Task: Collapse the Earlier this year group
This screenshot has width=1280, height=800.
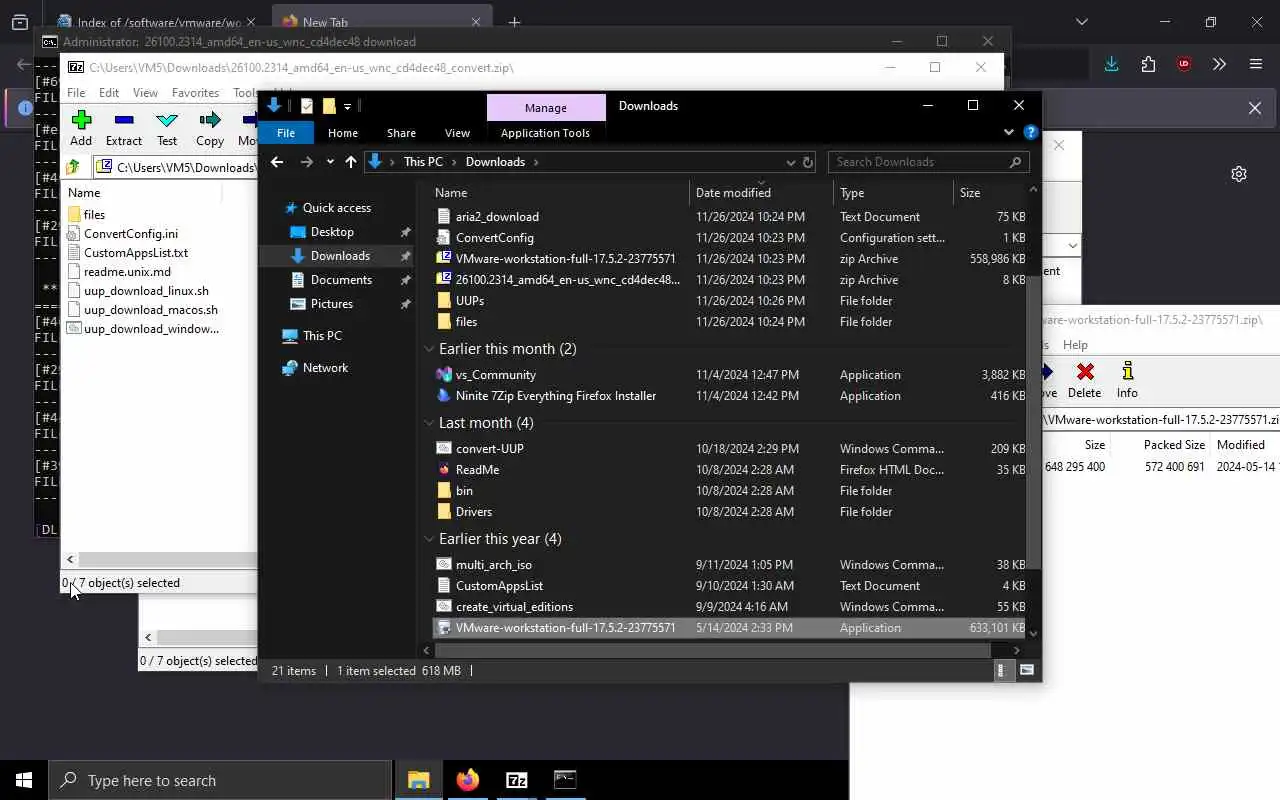Action: [429, 539]
